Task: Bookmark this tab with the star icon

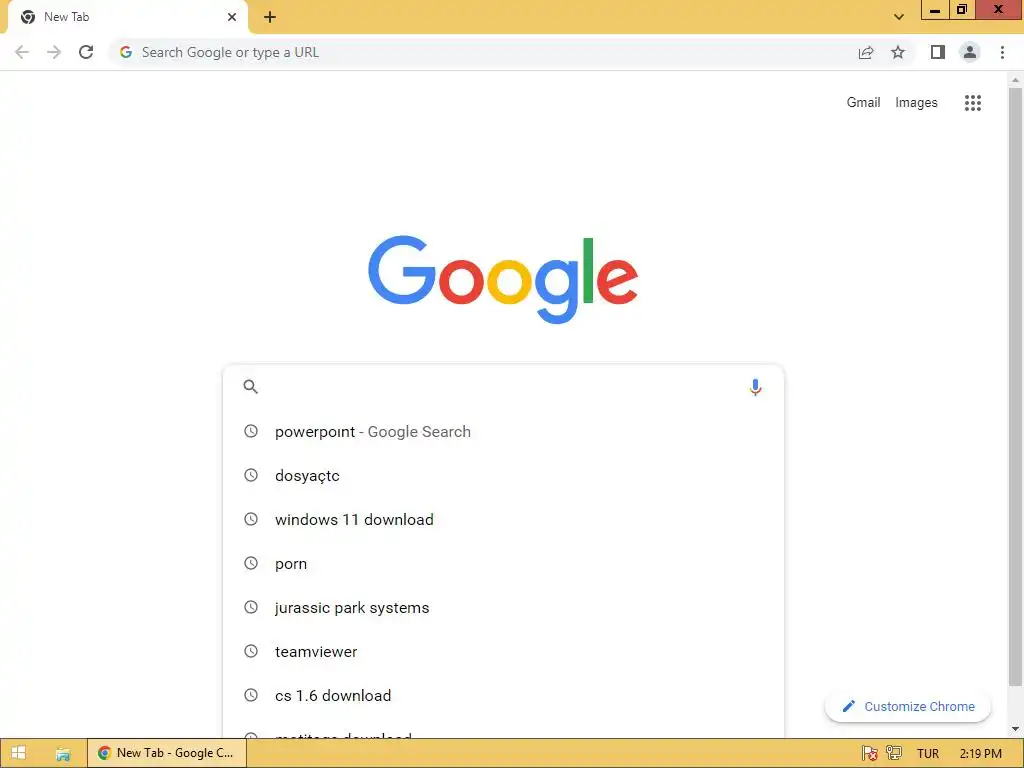Action: click(898, 52)
